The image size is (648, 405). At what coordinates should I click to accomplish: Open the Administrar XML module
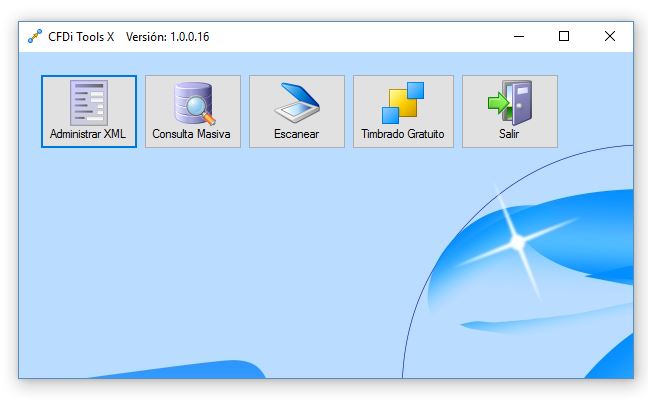[89, 111]
